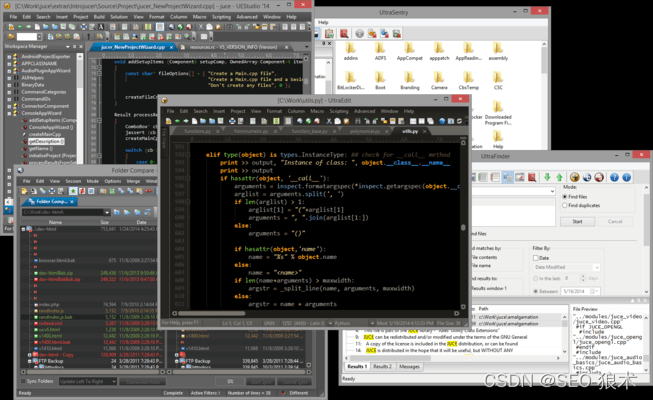Switch to the polynomial.py tab in UltraEdit
653x400 pixels.
pos(365,131)
